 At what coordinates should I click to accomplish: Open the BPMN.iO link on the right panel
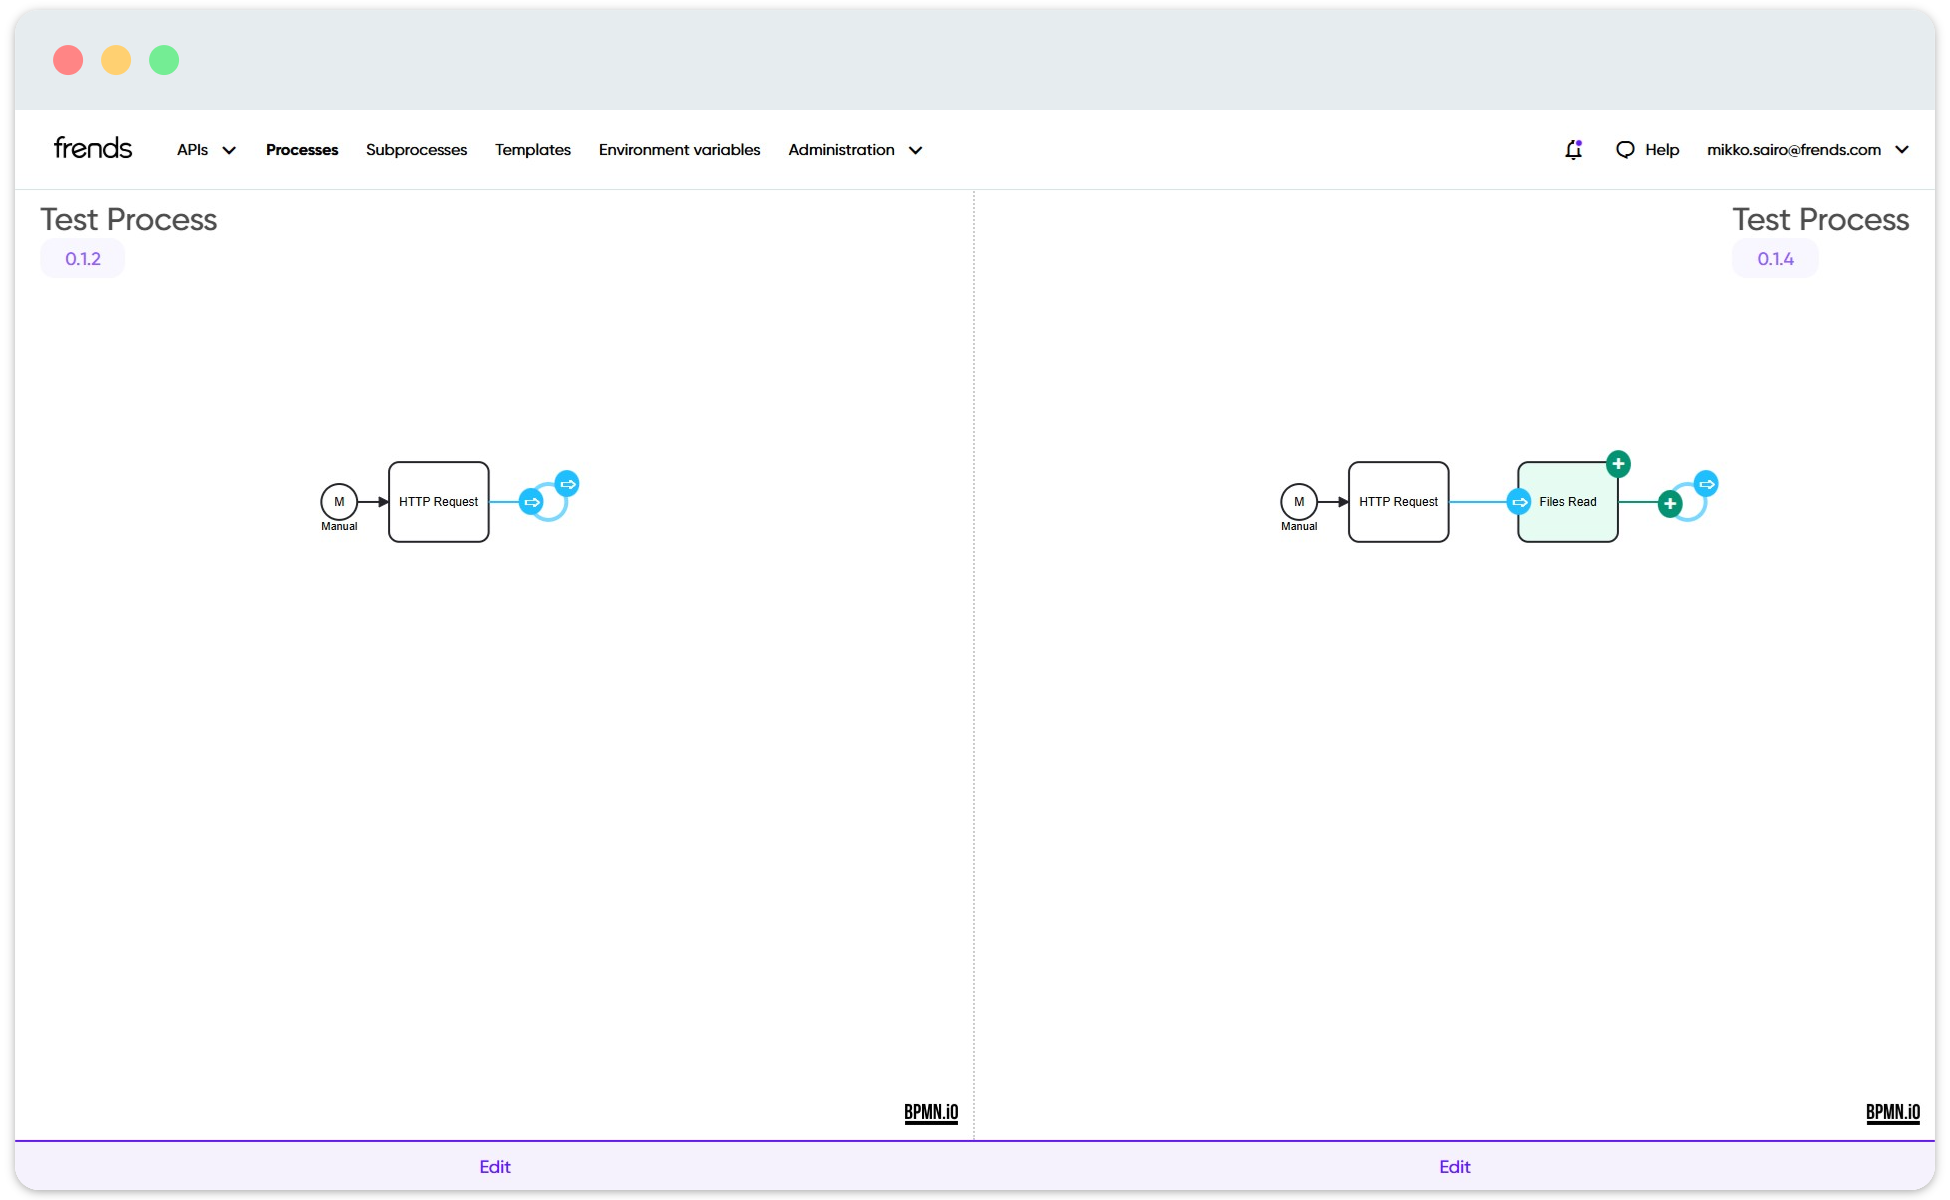[1892, 1111]
